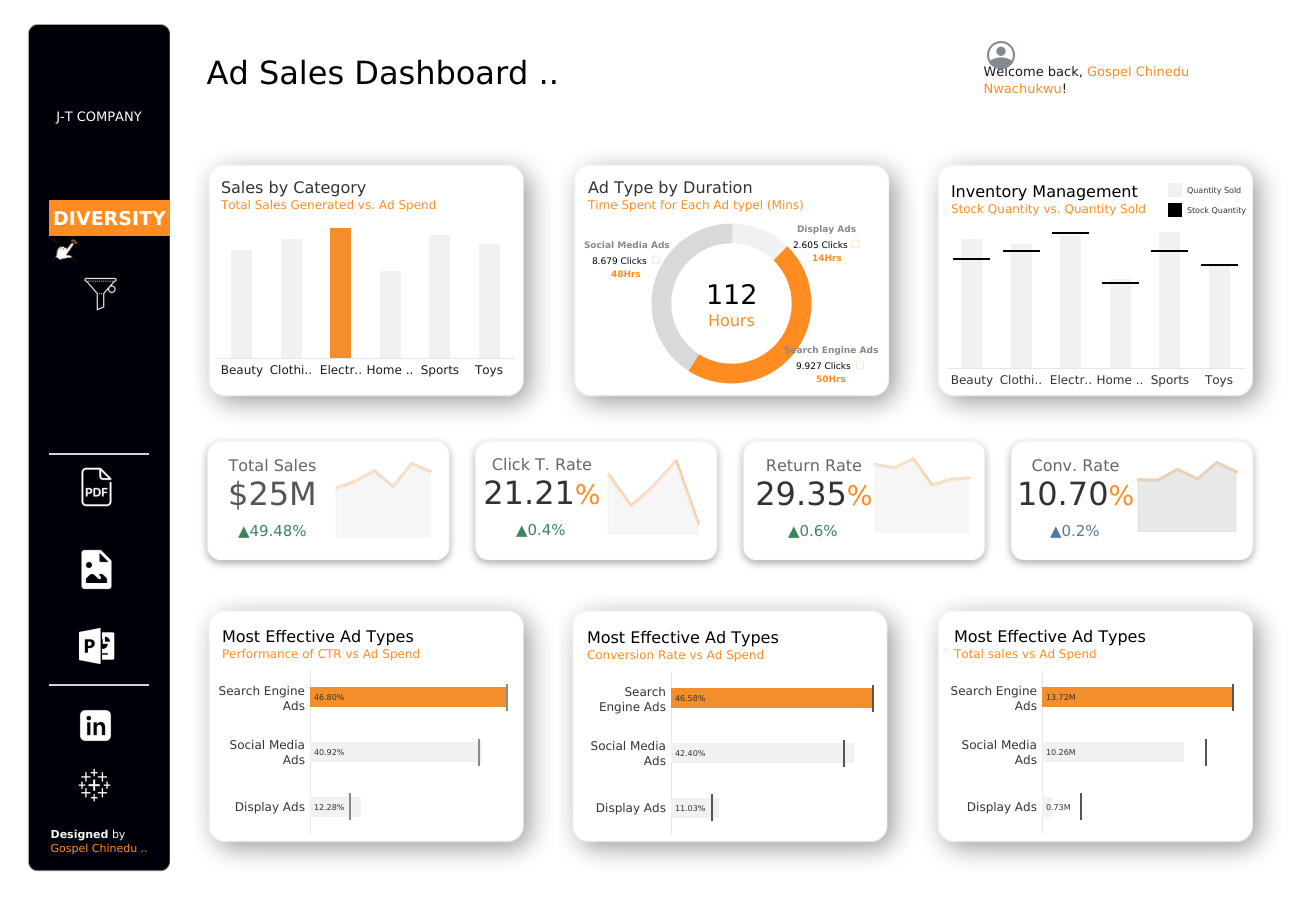Image resolution: width=1299 pixels, height=899 pixels.
Task: Click the Quantity Sold legend swatch
Action: point(1175,190)
